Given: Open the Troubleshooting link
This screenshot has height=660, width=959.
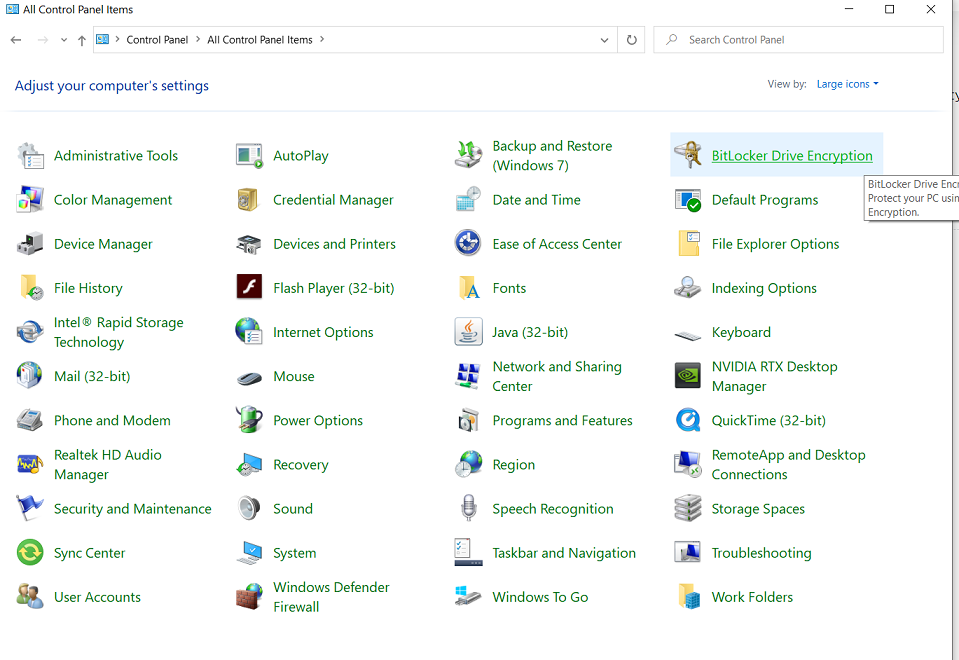Looking at the screenshot, I should (761, 553).
